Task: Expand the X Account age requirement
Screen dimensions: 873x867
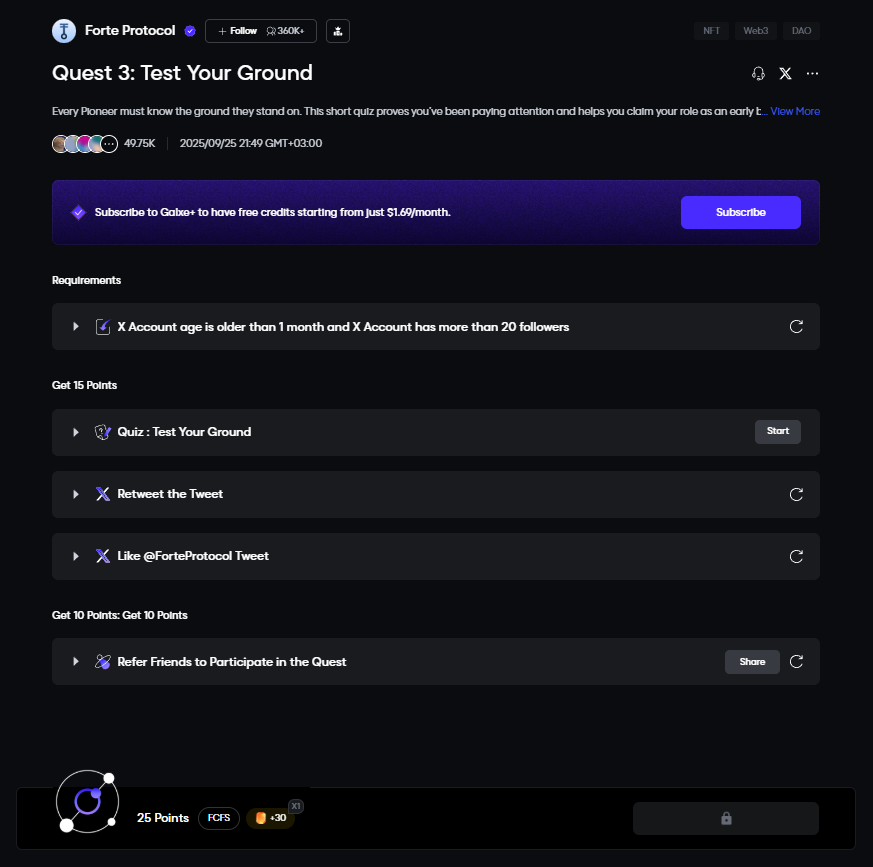Action: 76,327
